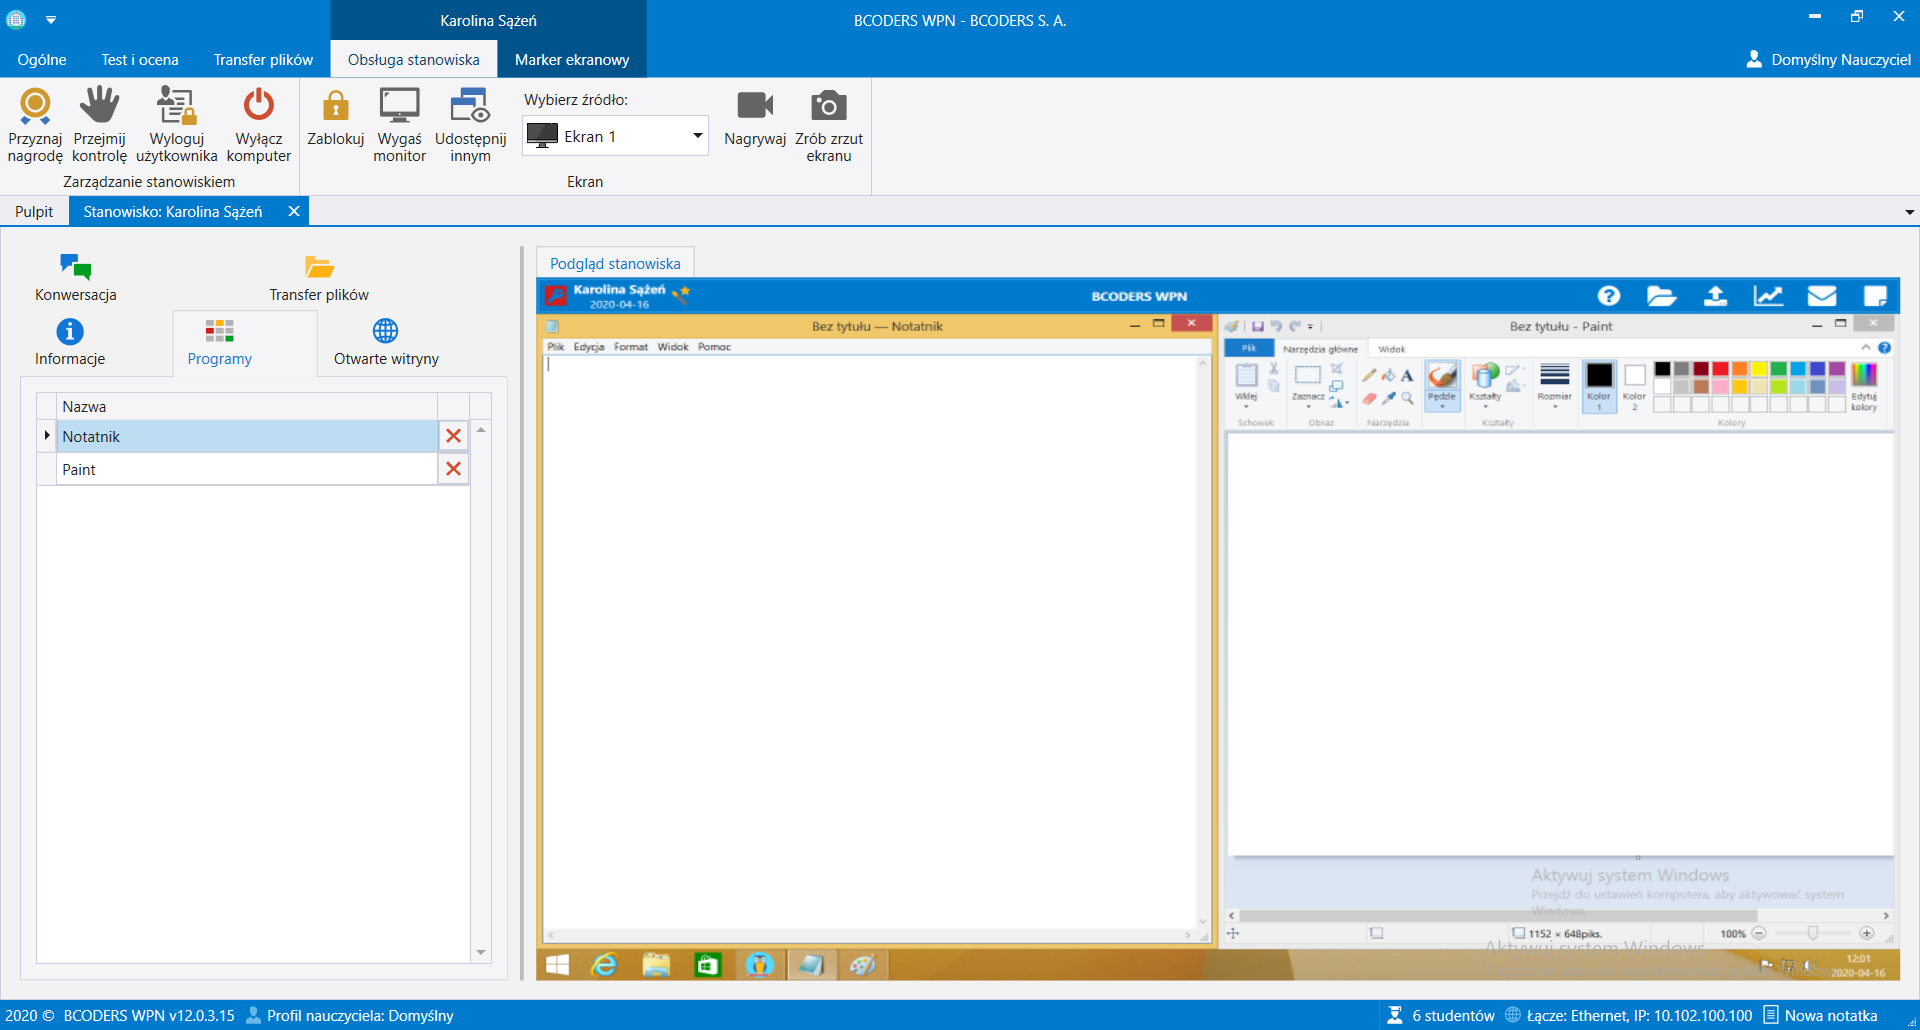Screen dimensions: 1920x1030
Task: Open the tab list dropdown arrow at right
Action: coord(1909,212)
